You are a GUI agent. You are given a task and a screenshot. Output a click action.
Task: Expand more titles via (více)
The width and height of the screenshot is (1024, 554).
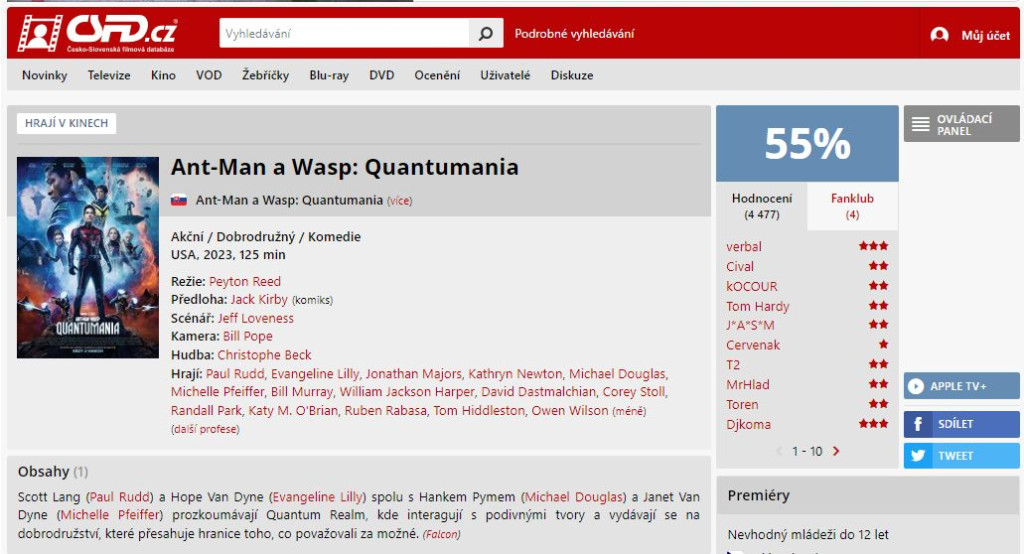click(x=400, y=201)
